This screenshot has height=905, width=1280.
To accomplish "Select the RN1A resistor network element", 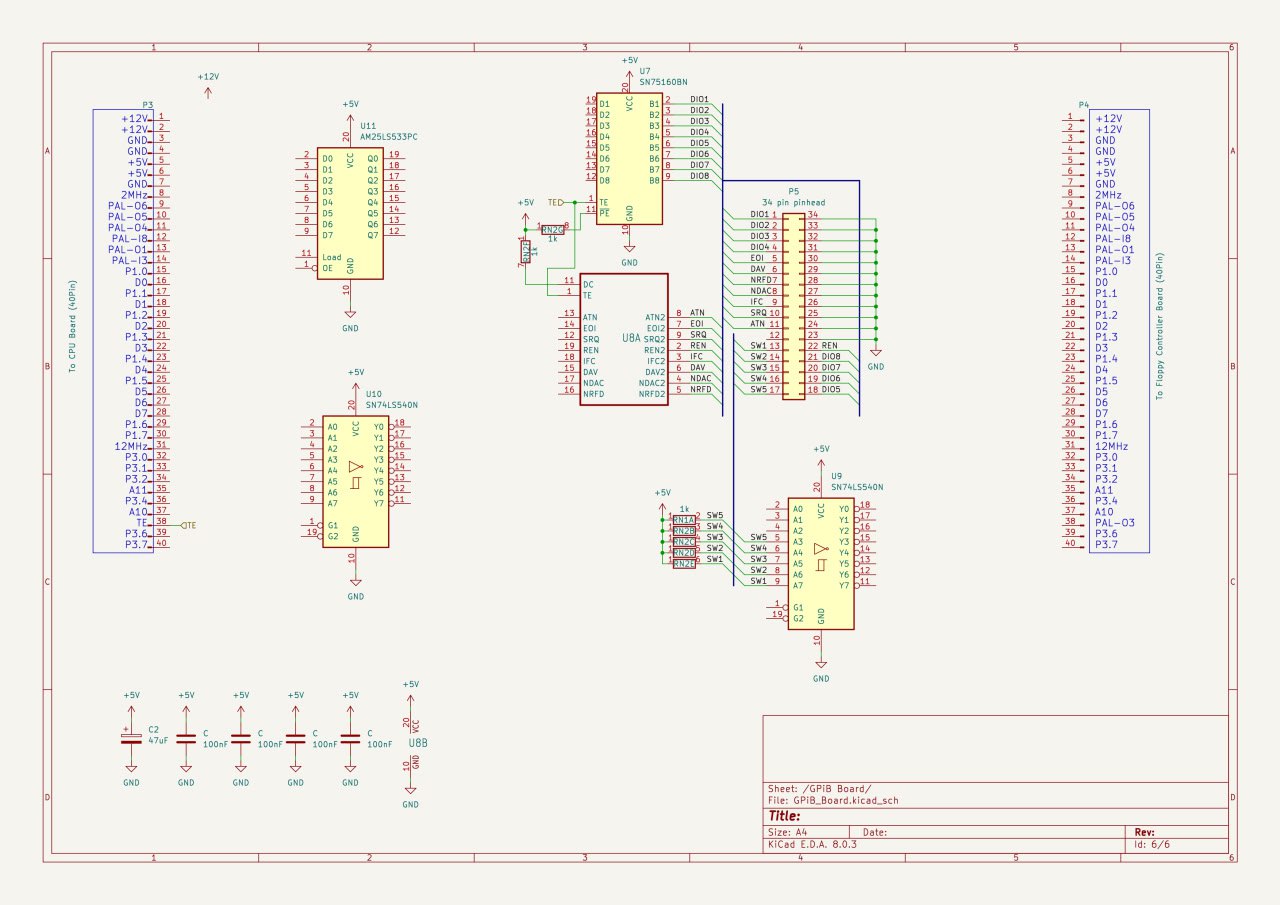I will click(684, 520).
